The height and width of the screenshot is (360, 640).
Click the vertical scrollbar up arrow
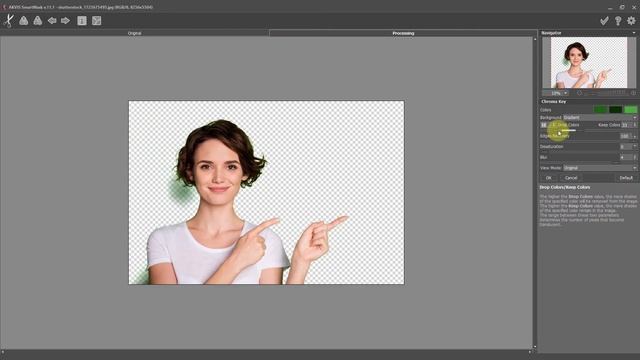pos(535,39)
